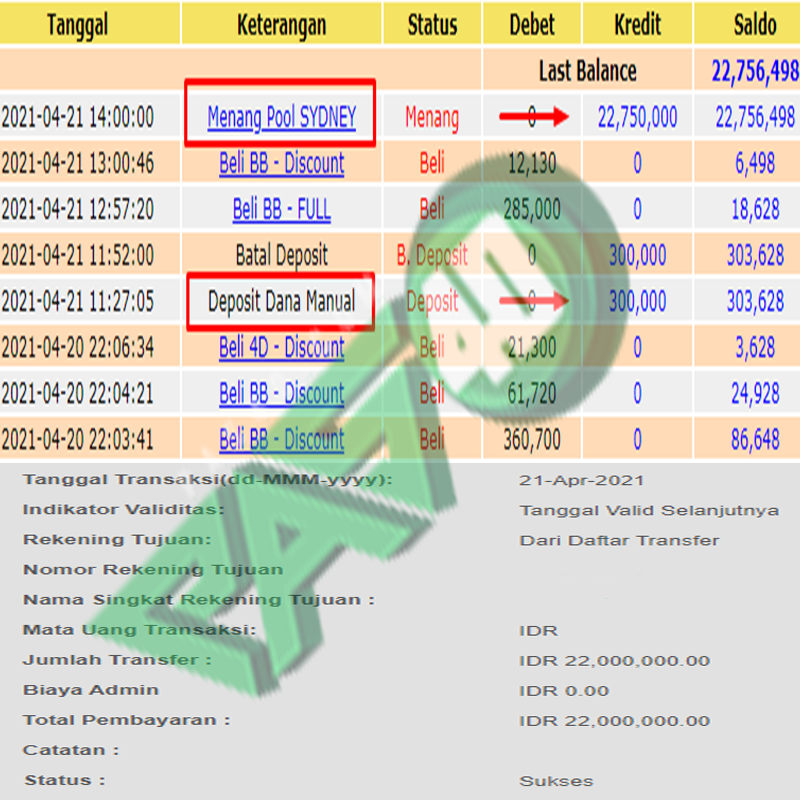Select the transaction date 21-Apr-2021
This screenshot has width=800, height=800.
click(x=582, y=480)
